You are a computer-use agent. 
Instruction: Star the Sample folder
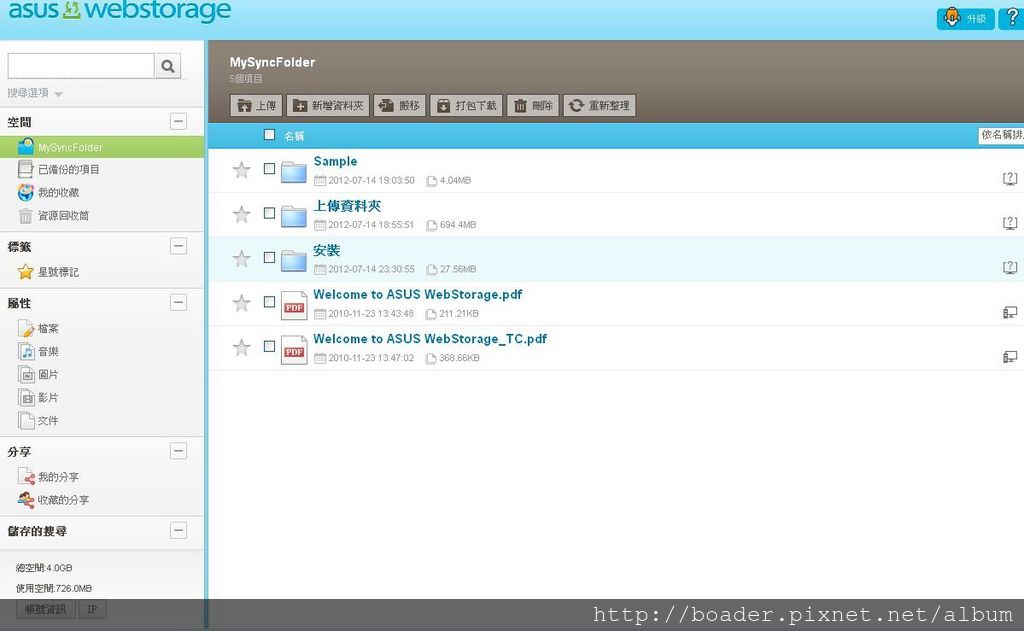click(242, 170)
